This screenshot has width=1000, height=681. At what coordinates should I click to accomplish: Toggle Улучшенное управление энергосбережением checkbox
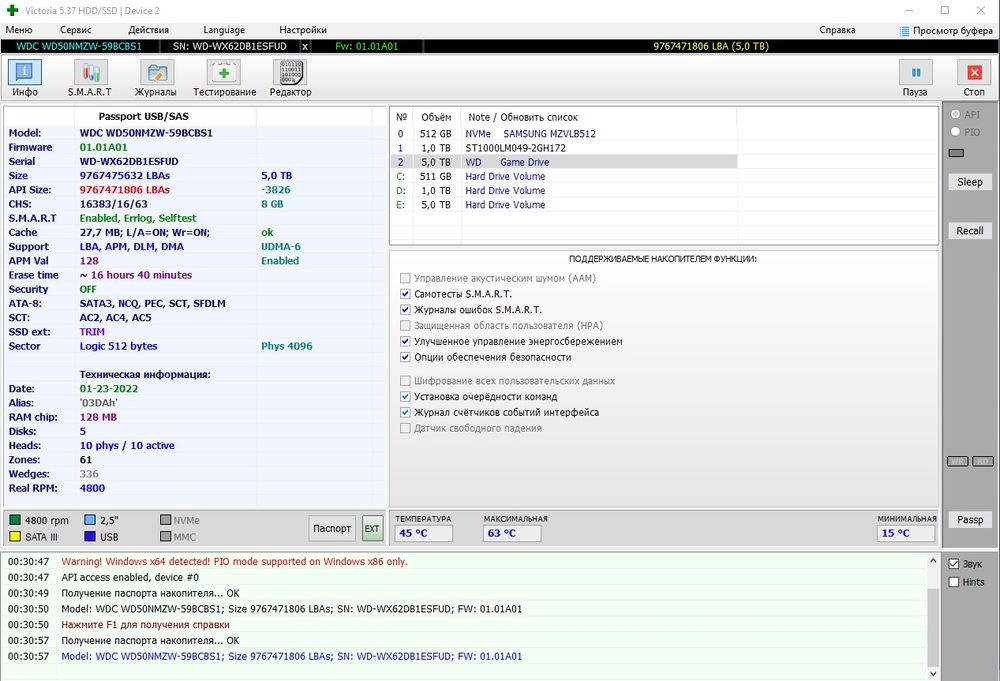405,341
